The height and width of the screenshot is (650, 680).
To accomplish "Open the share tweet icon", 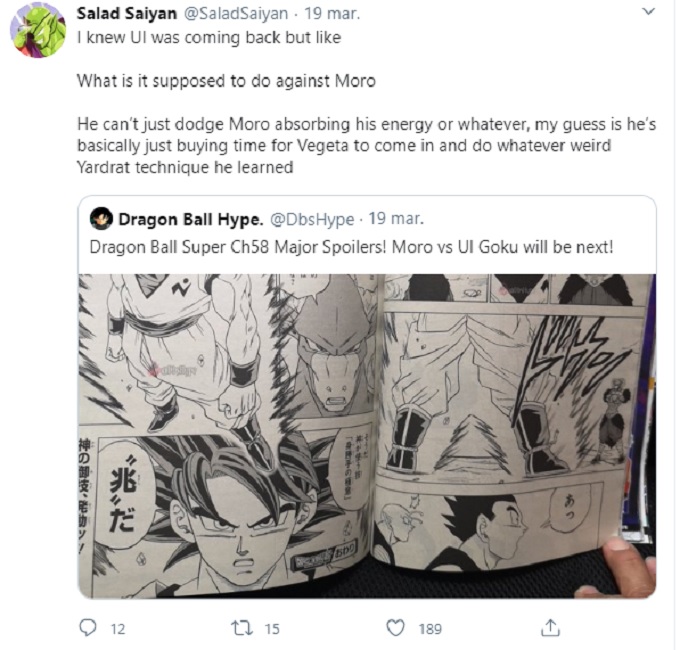I will tap(550, 627).
